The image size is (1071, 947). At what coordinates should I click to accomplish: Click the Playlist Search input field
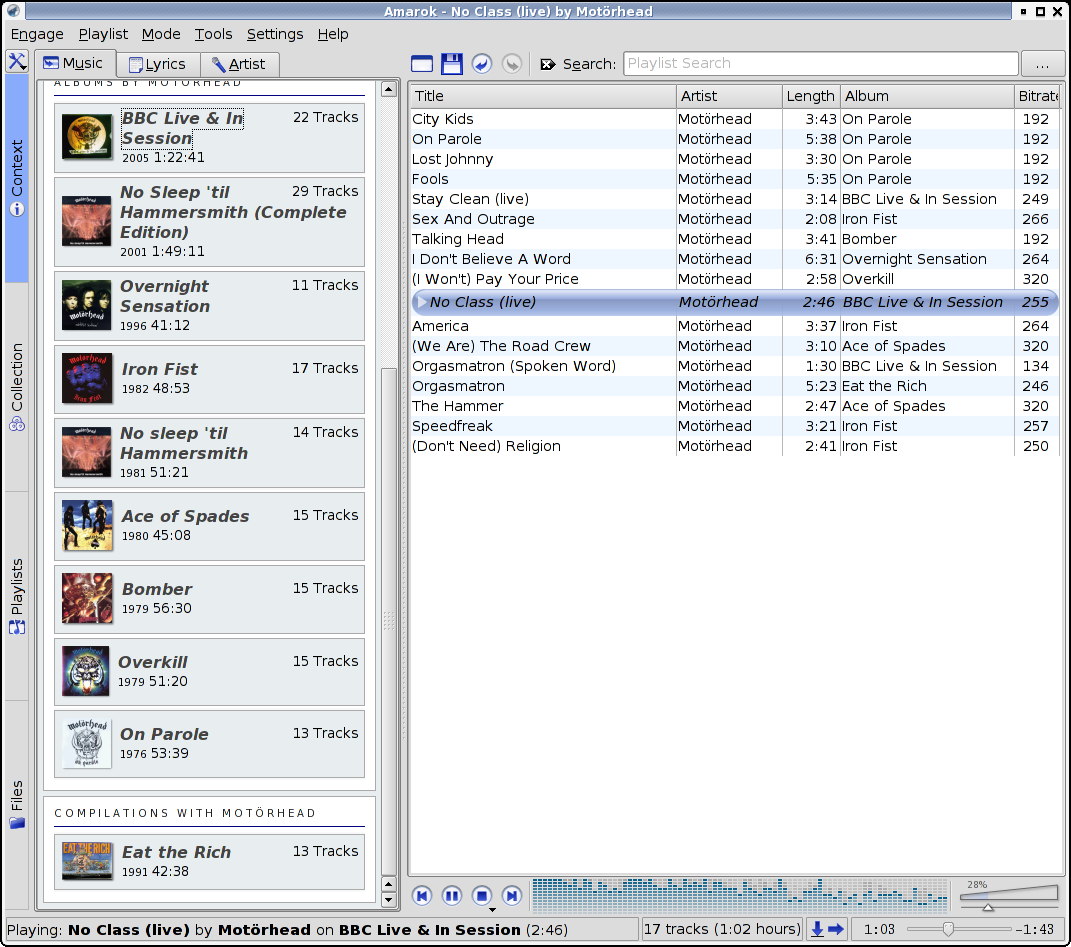[x=820, y=64]
